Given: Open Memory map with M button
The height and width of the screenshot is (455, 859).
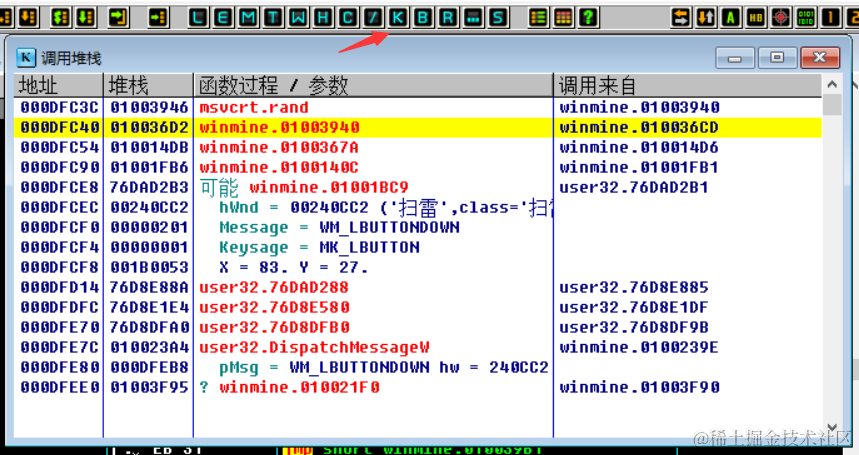Looking at the screenshot, I should click(248, 18).
